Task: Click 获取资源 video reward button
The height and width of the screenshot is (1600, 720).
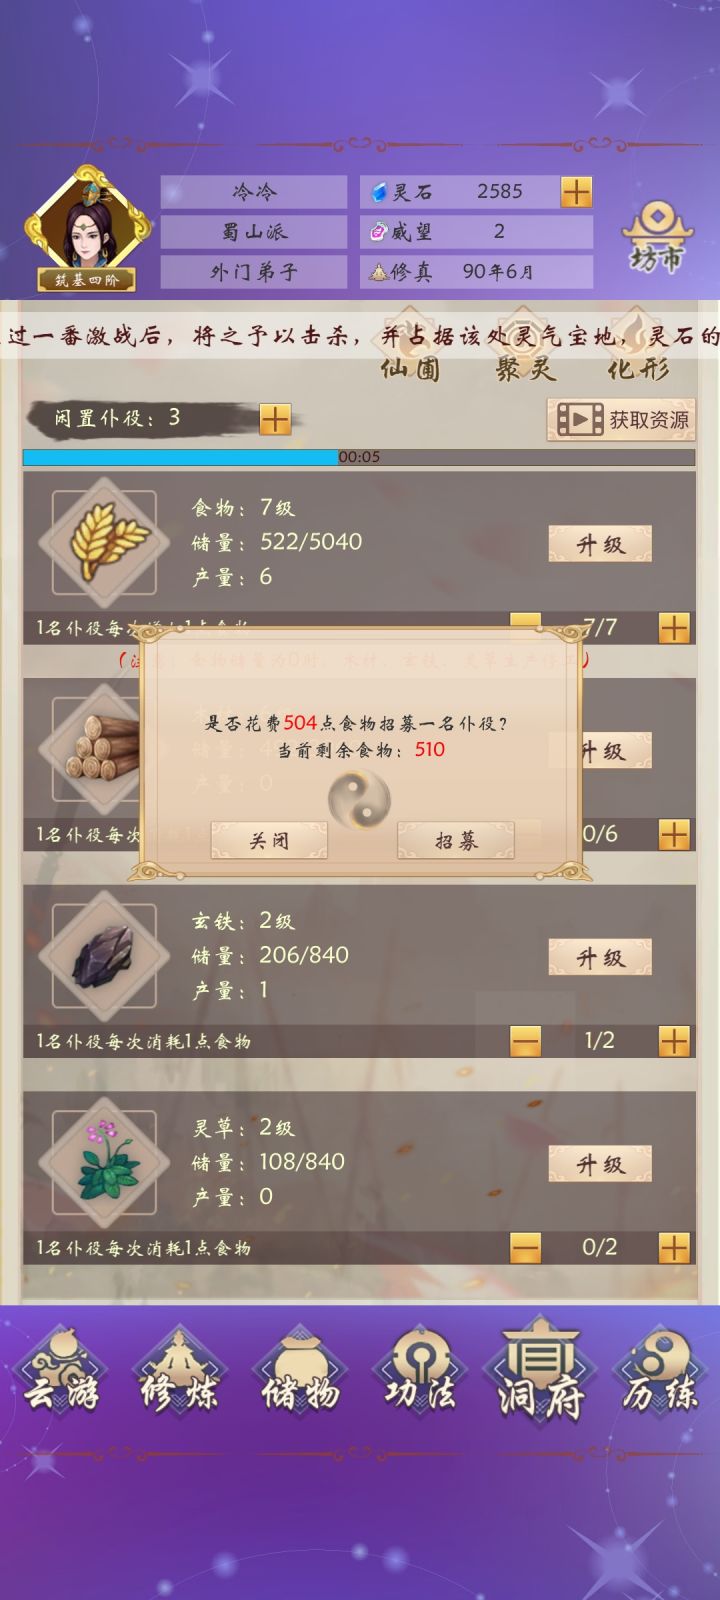Action: 621,419
